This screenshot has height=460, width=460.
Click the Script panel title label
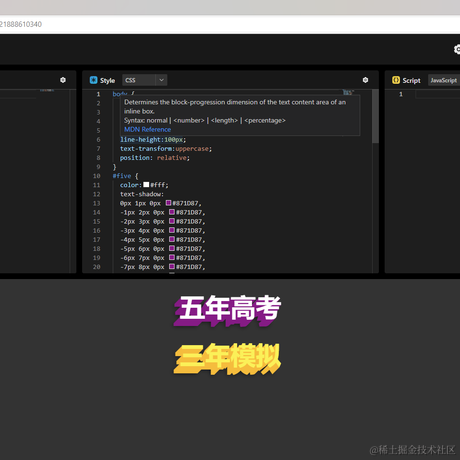coord(411,80)
